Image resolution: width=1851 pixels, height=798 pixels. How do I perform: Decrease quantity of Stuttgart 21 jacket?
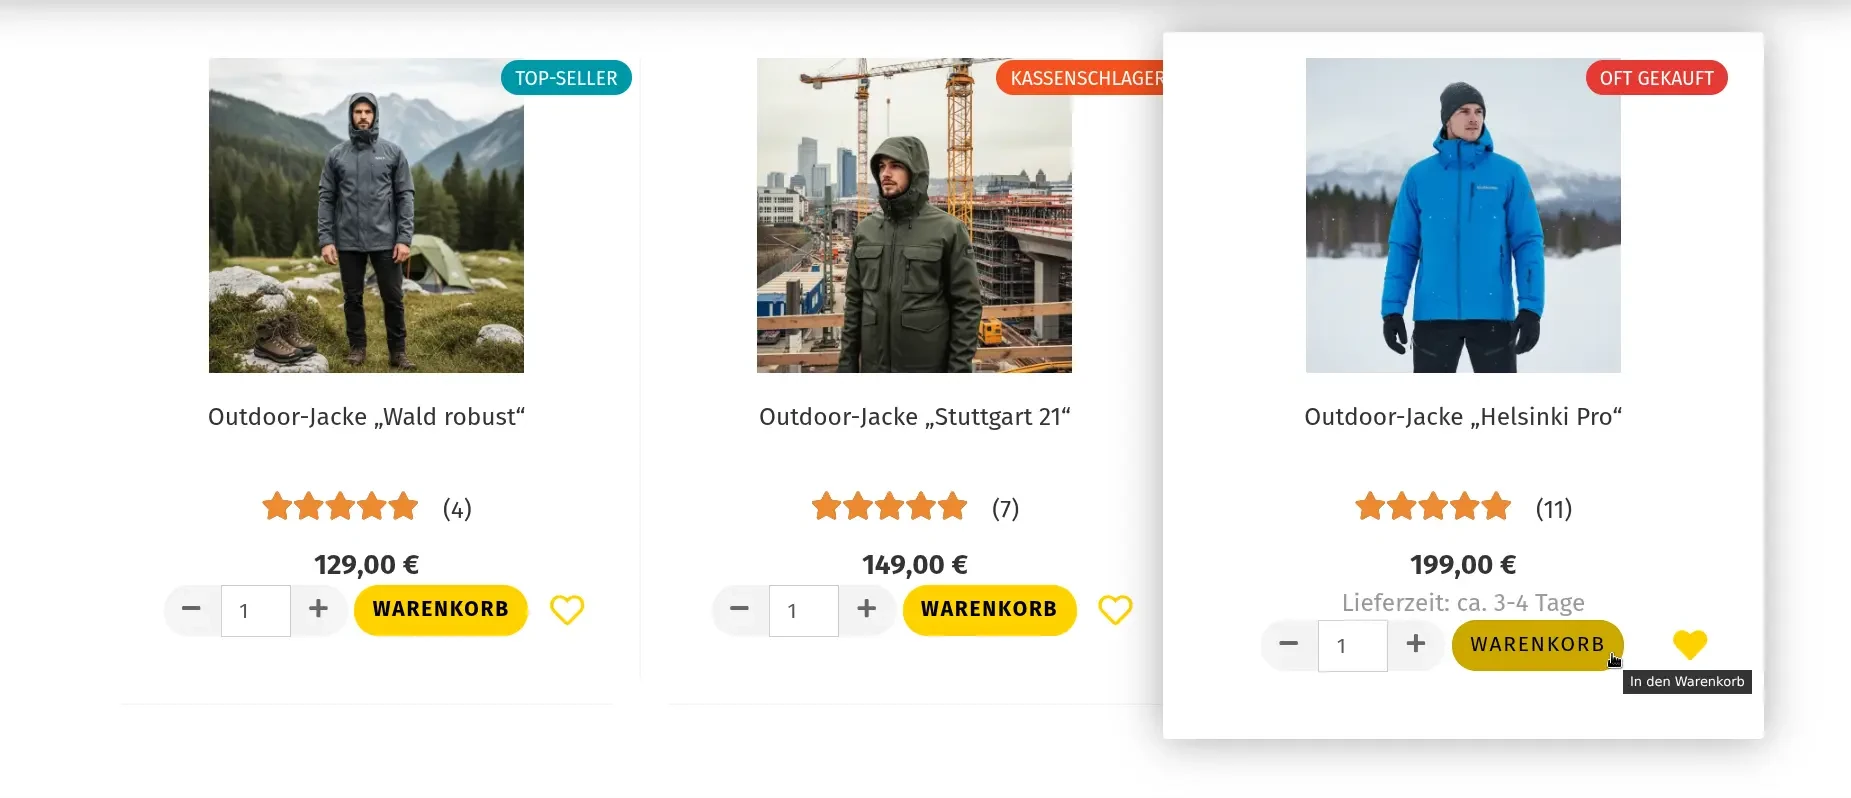pyautogui.click(x=740, y=610)
